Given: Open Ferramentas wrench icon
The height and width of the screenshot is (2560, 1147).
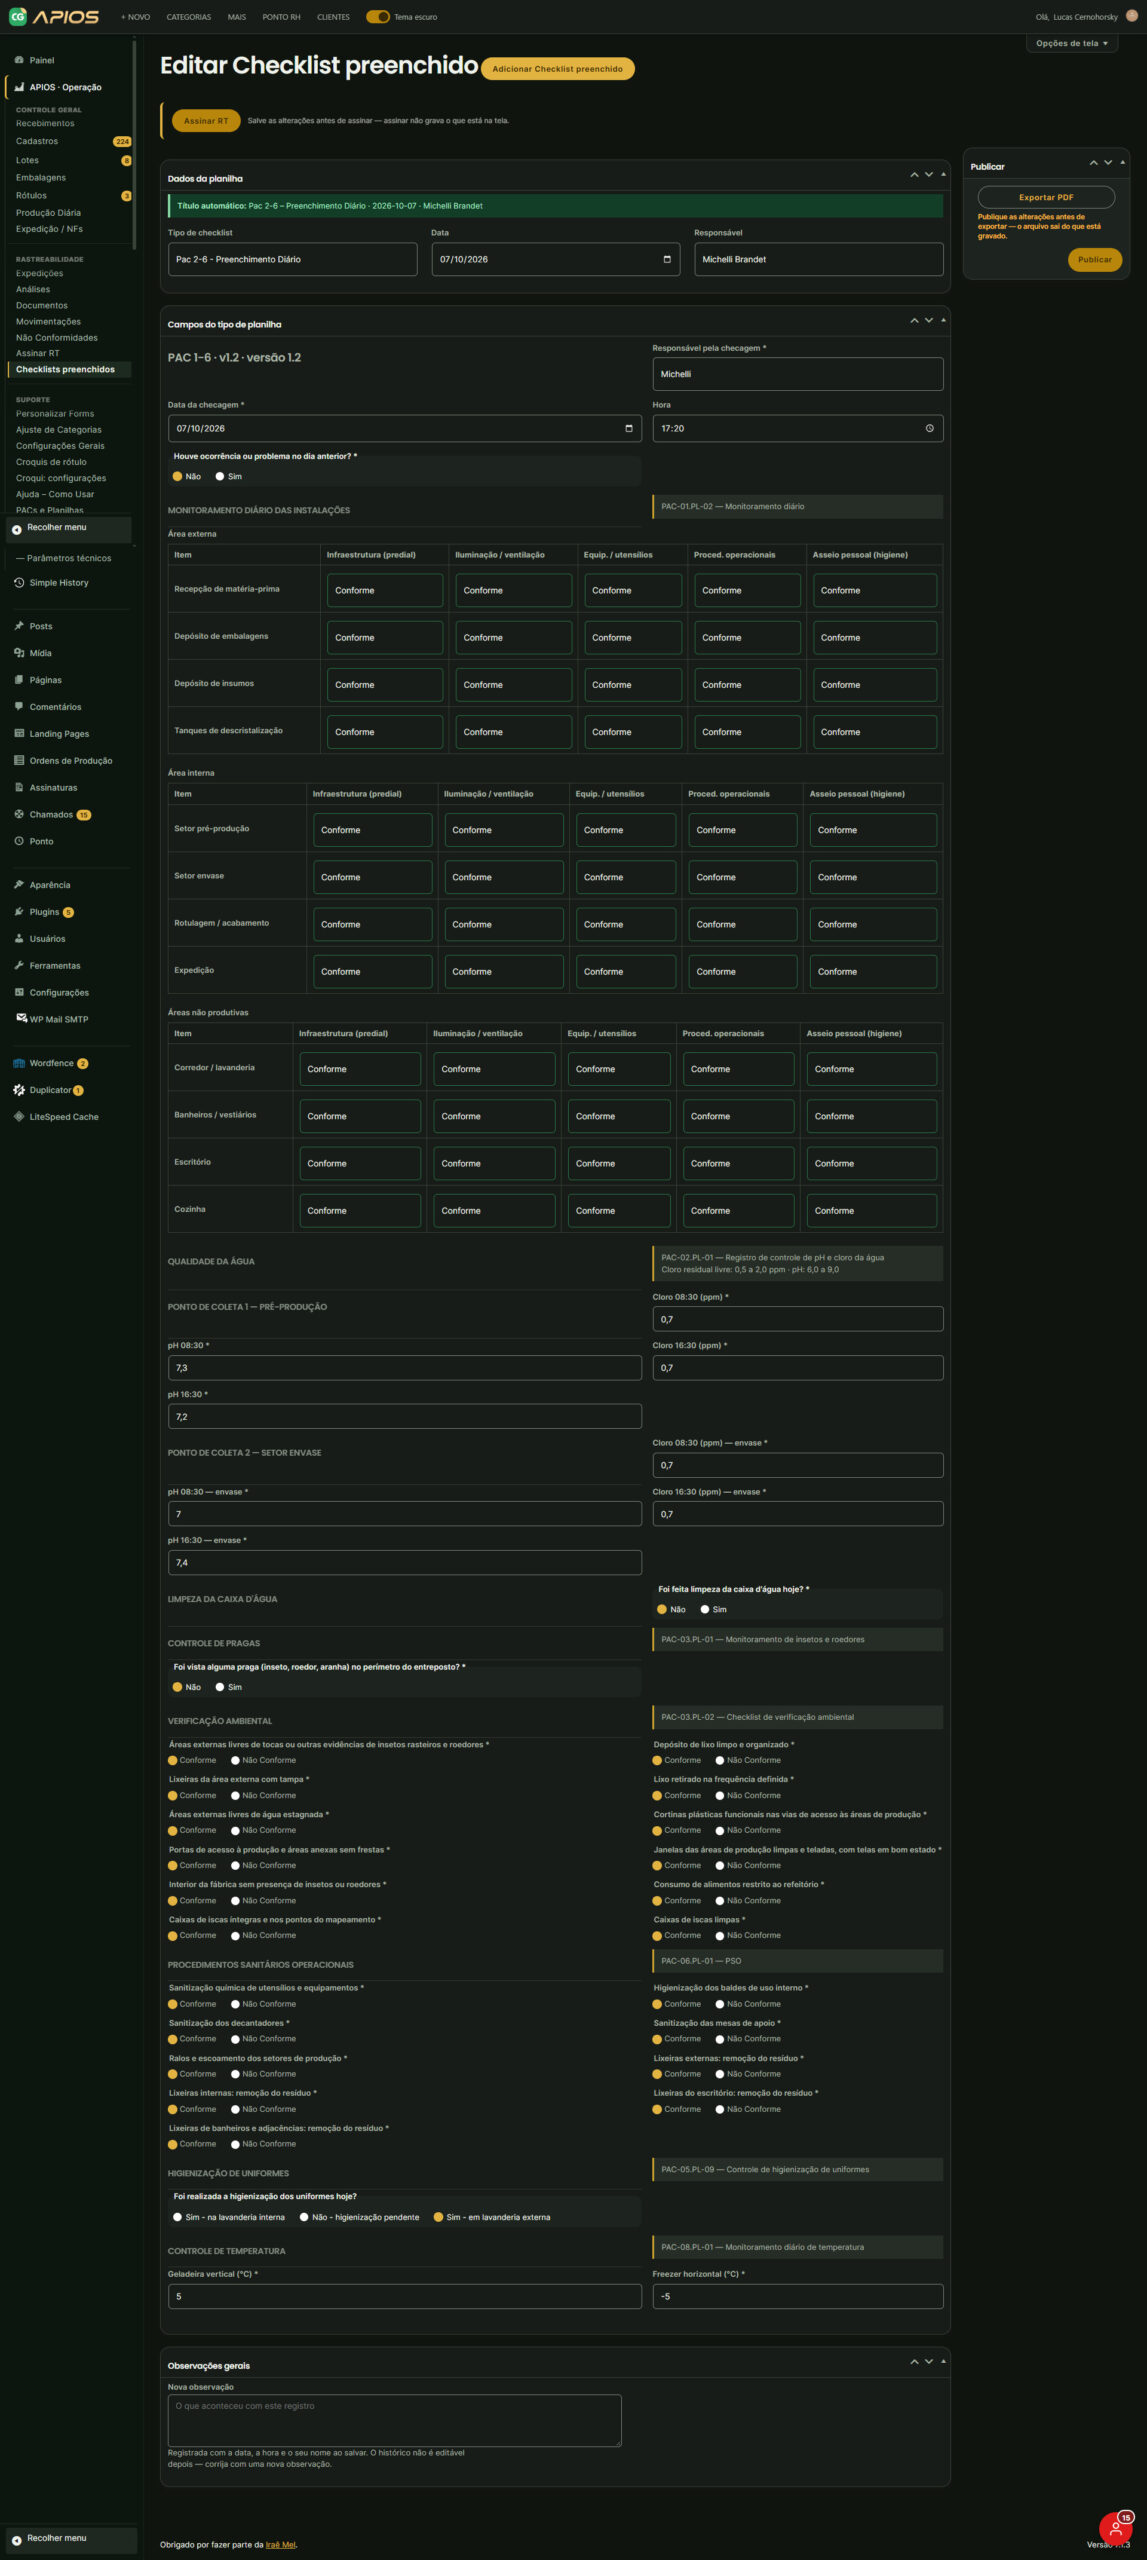Looking at the screenshot, I should (19, 965).
